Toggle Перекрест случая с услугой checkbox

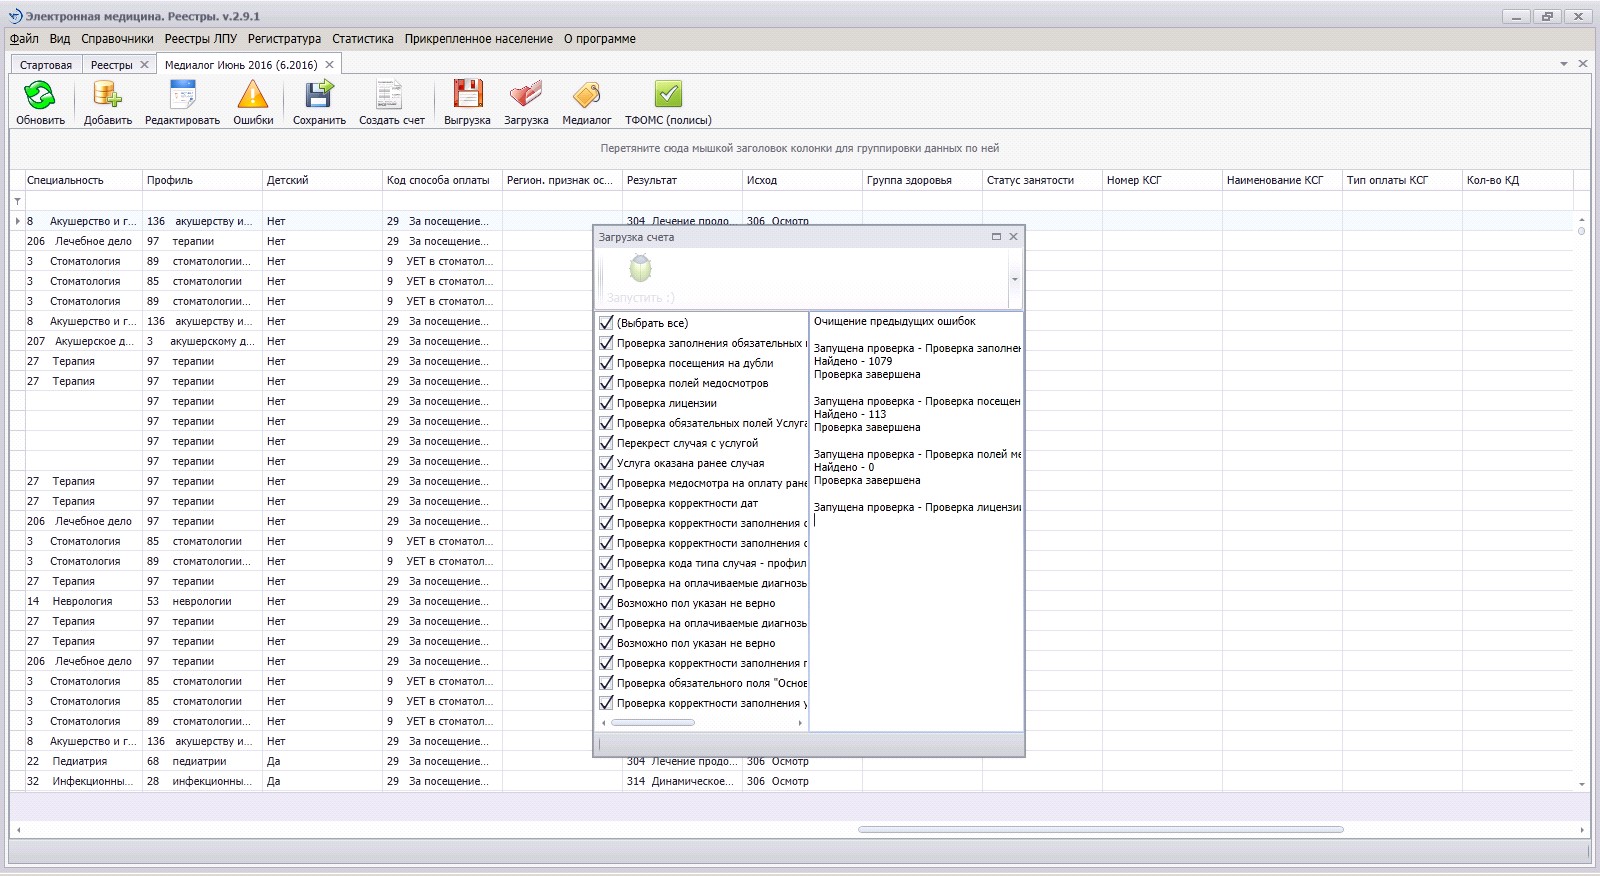tap(606, 443)
